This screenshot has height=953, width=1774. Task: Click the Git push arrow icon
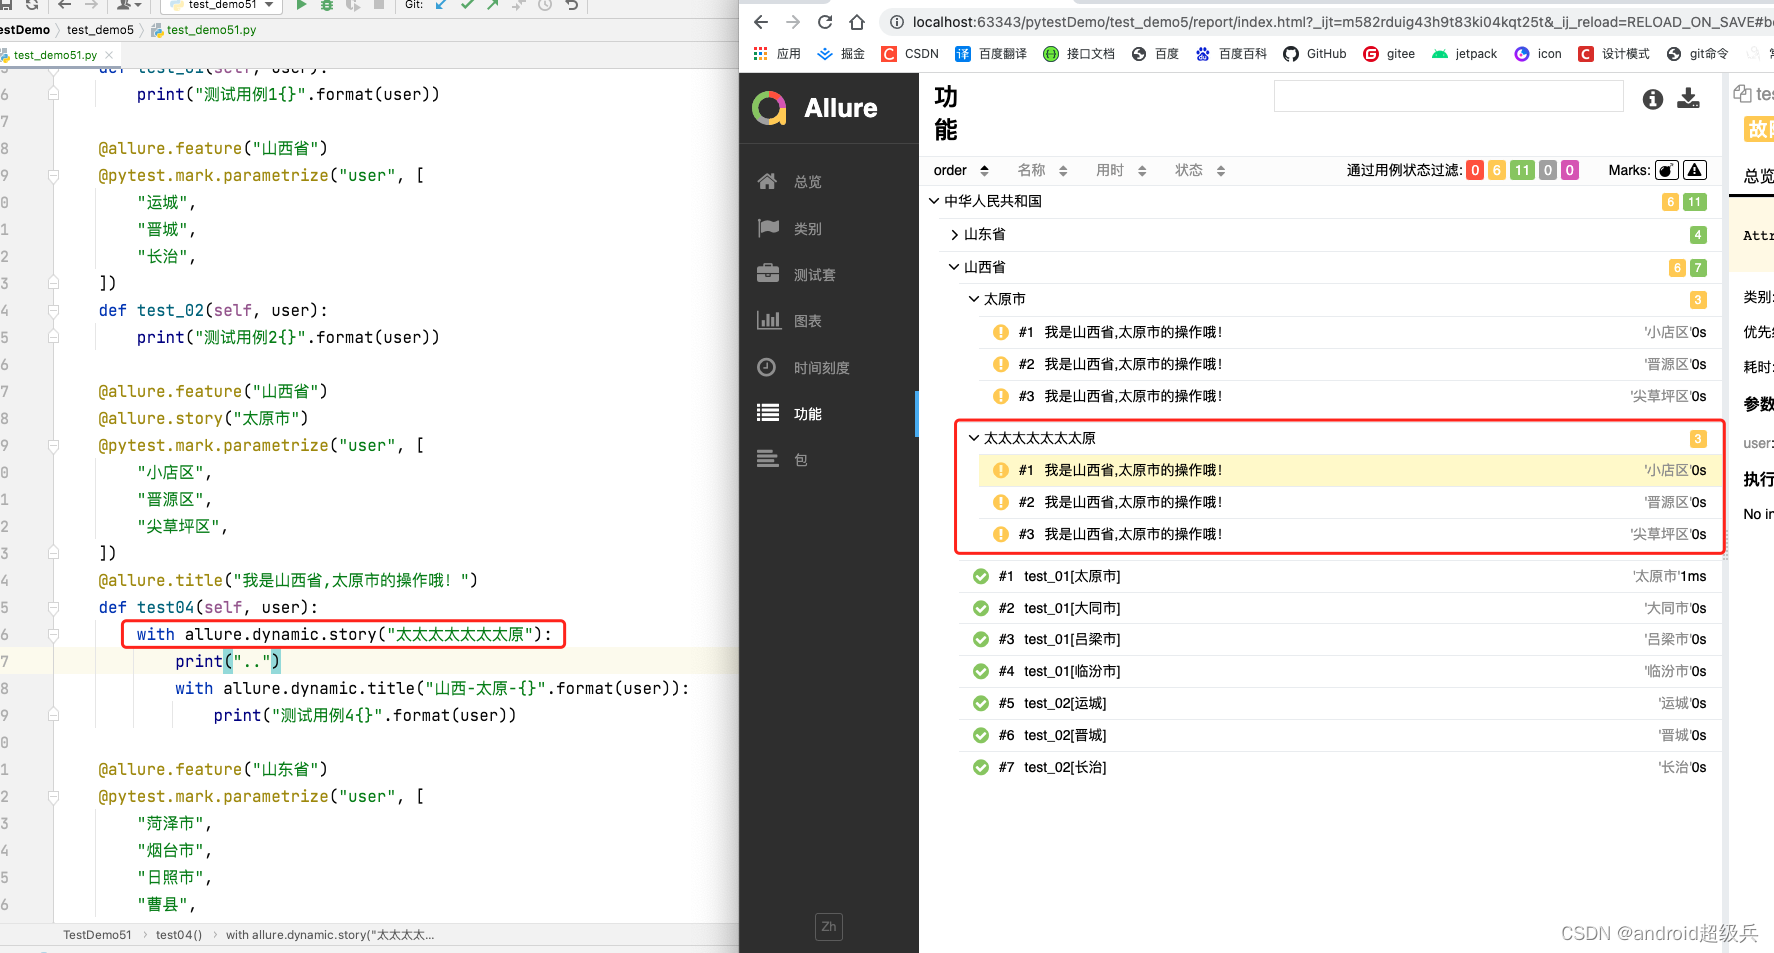click(x=493, y=5)
